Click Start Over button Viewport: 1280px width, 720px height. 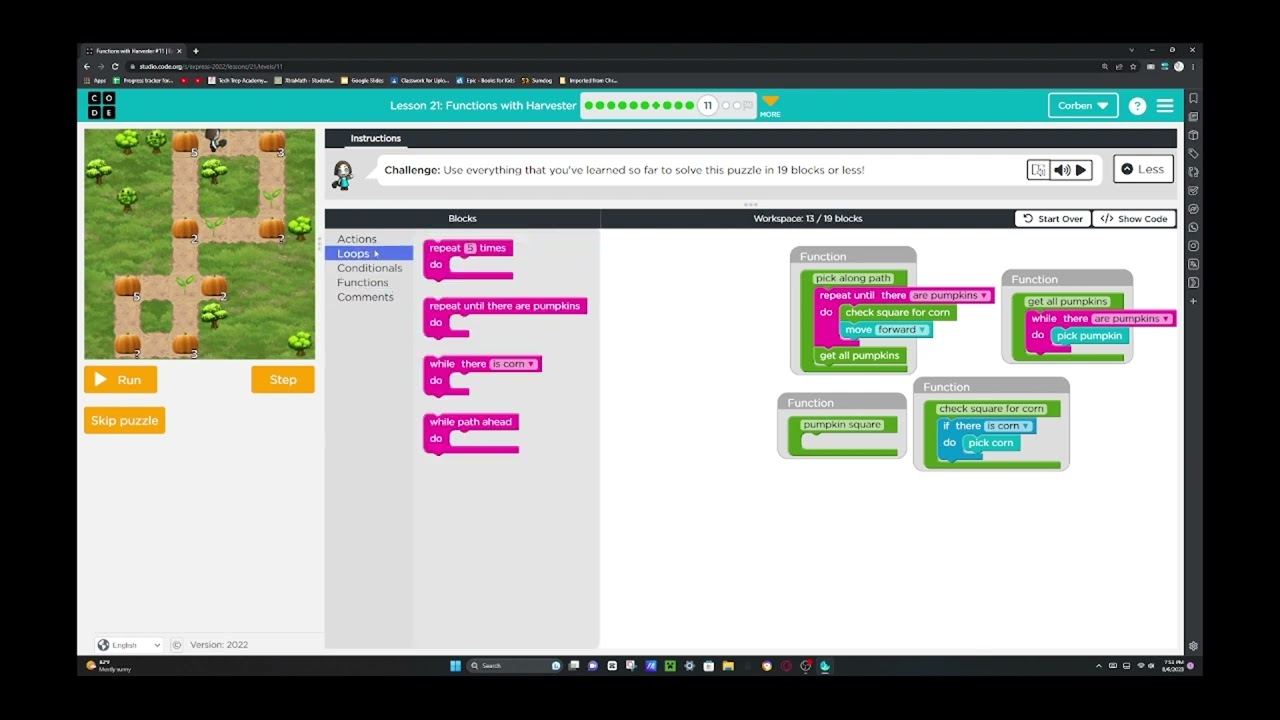pyautogui.click(x=1053, y=219)
